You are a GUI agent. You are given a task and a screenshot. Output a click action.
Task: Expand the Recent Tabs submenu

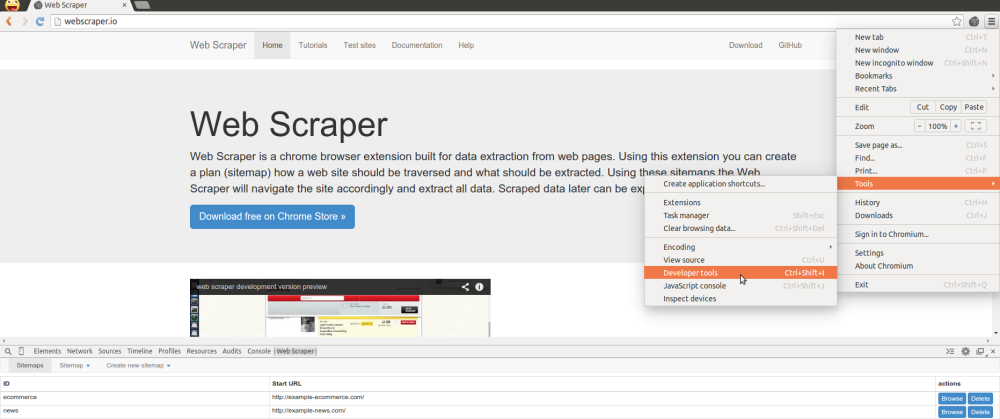(x=918, y=89)
